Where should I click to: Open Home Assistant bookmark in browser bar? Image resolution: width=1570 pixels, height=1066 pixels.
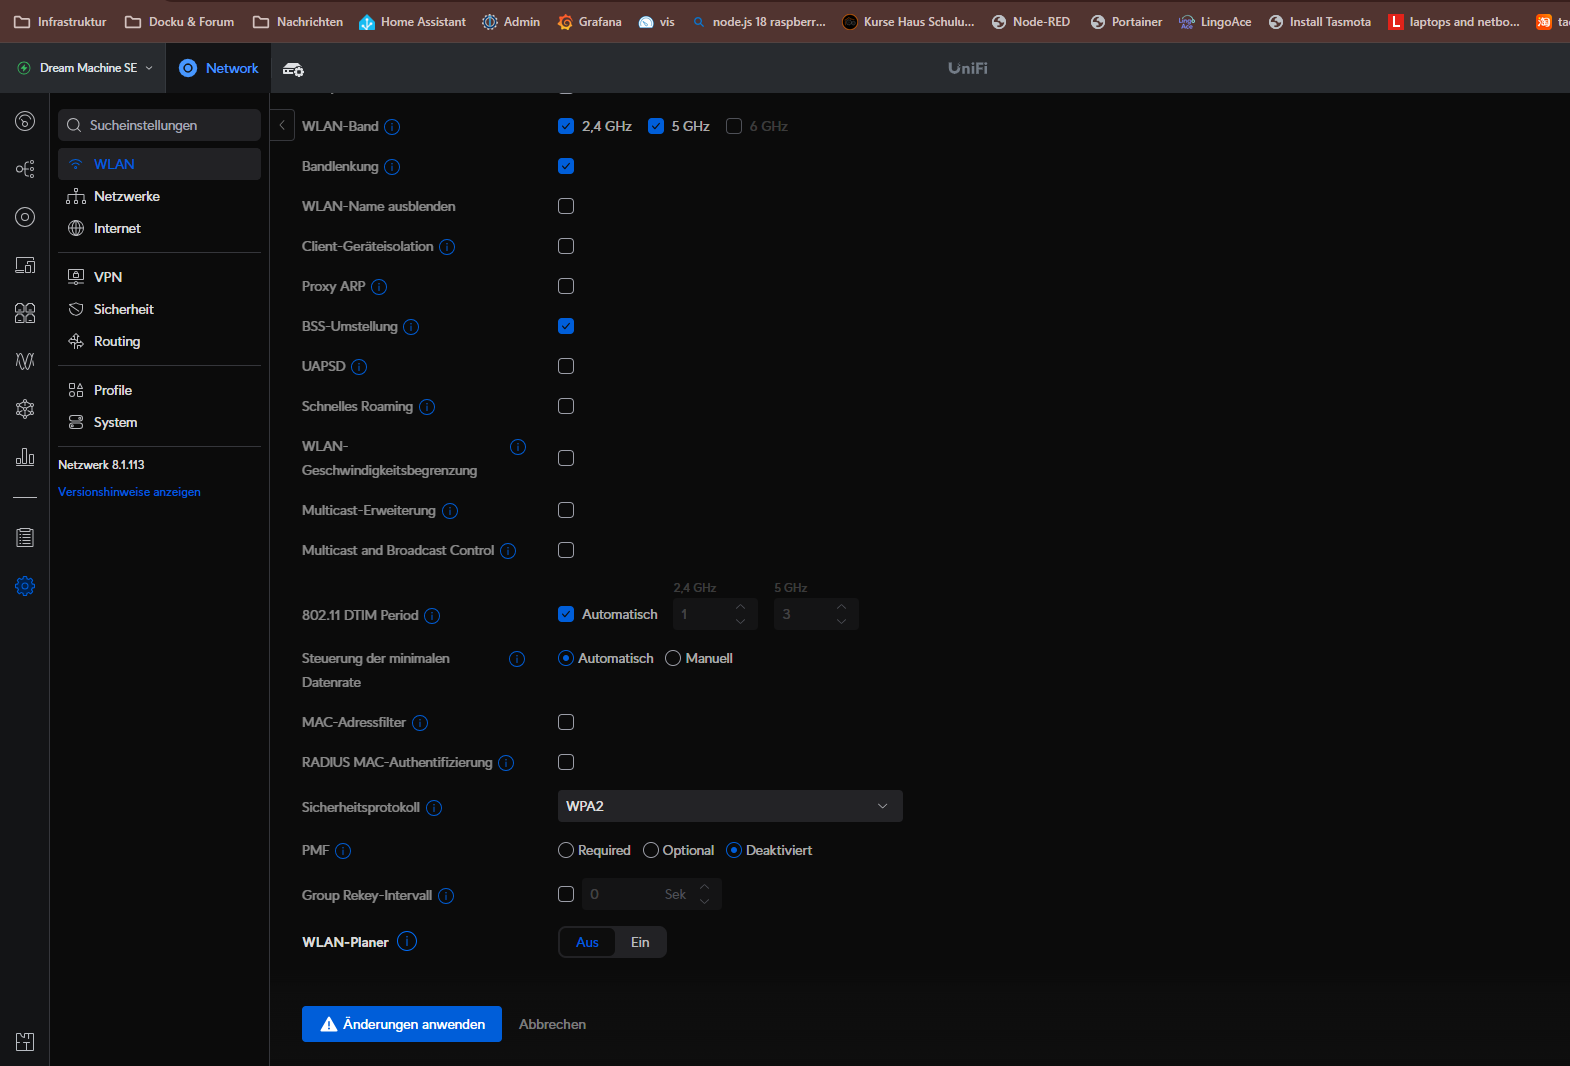(x=412, y=22)
